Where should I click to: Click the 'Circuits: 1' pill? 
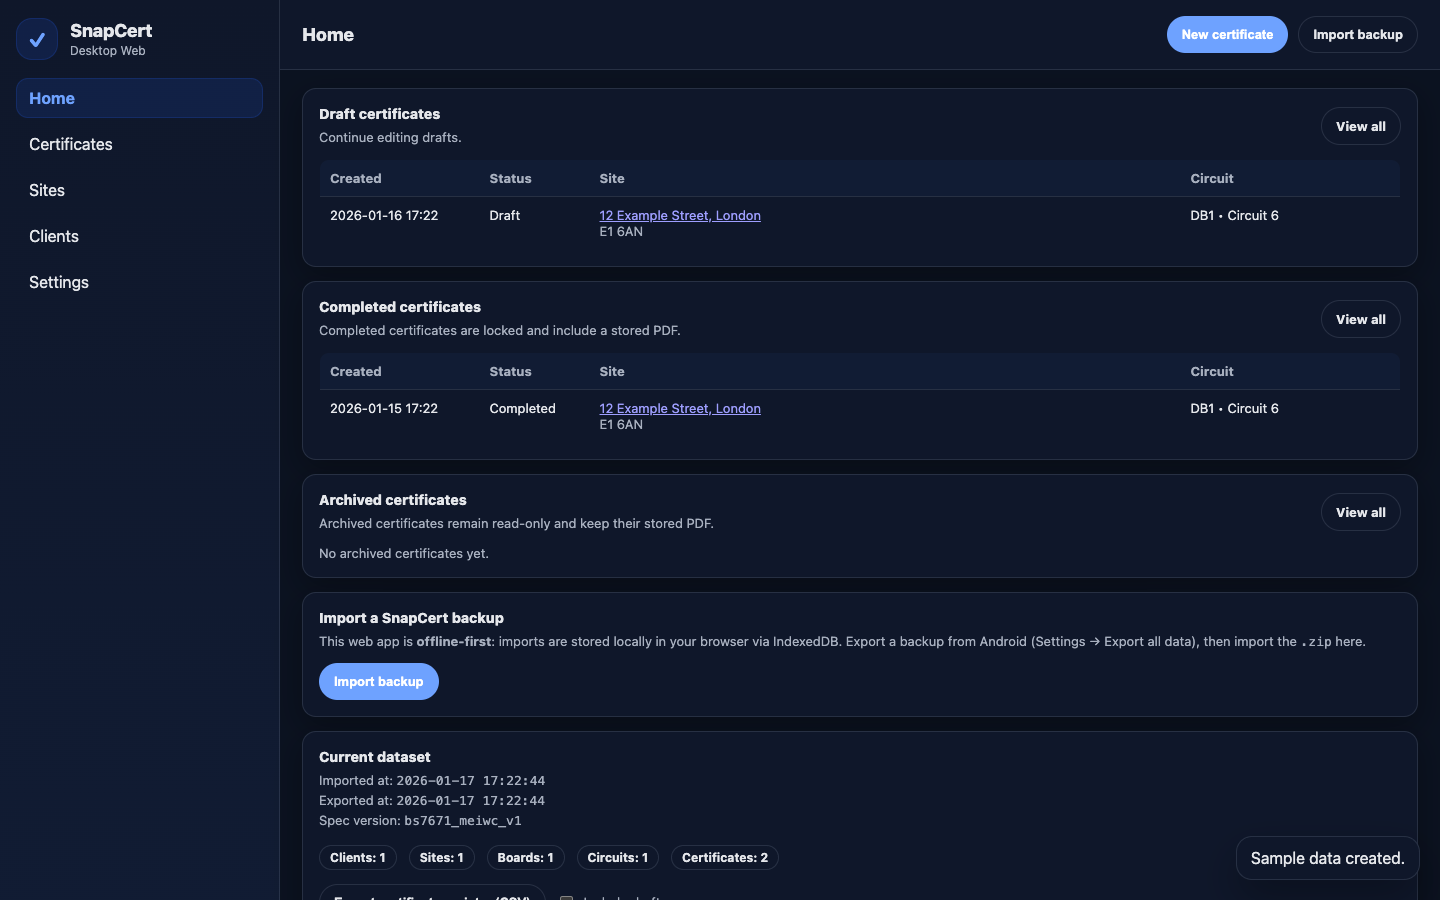617,858
